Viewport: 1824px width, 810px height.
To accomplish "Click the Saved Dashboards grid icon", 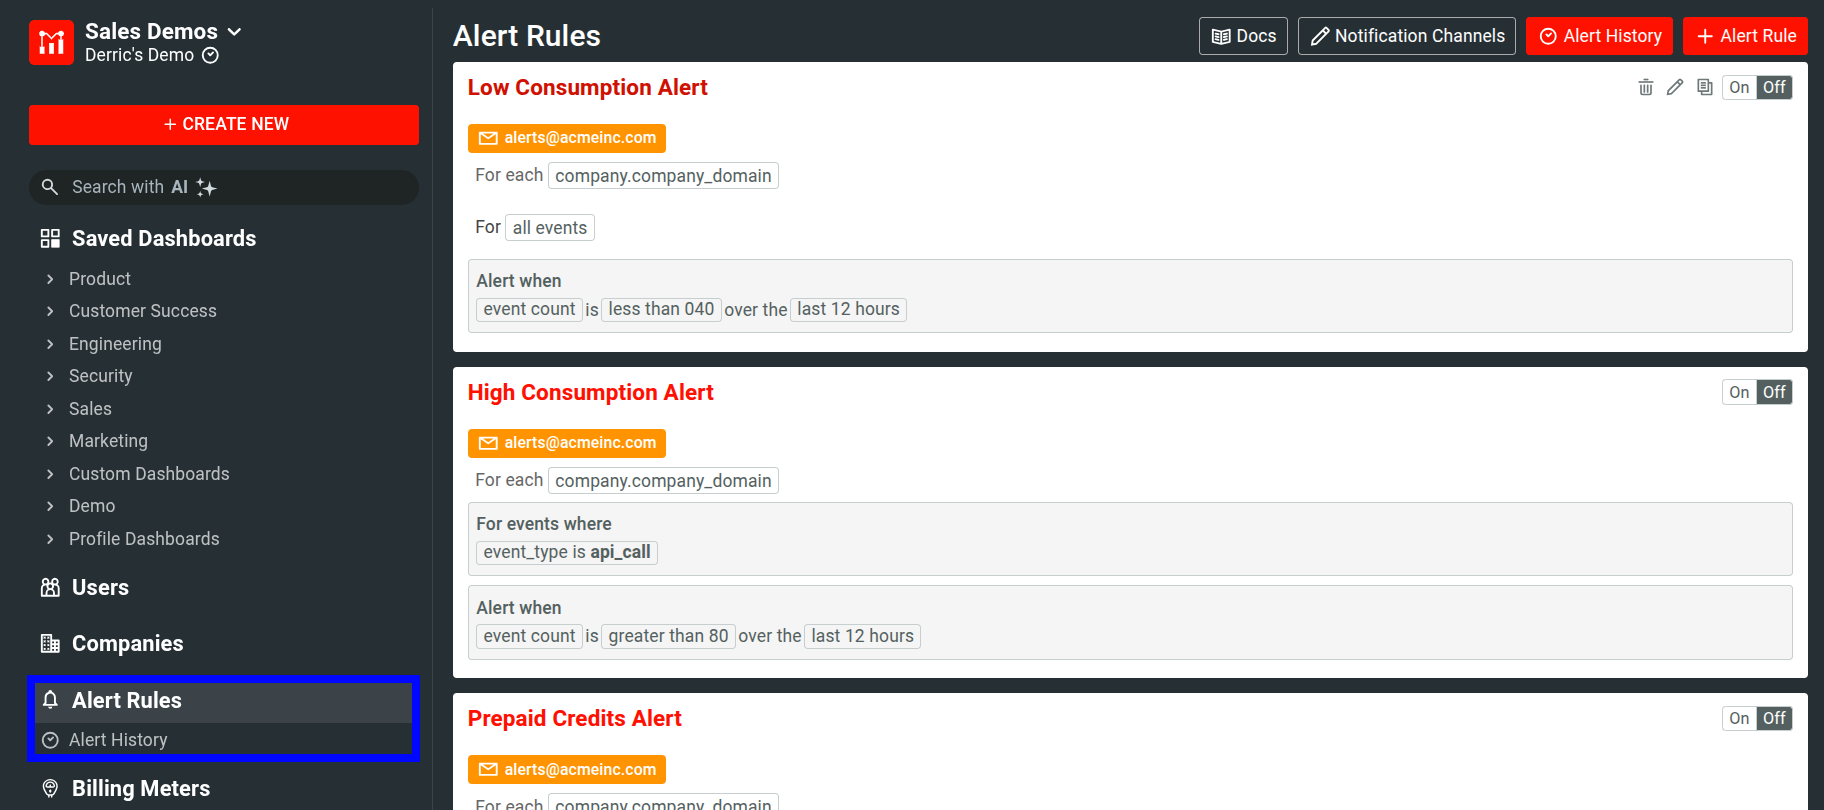I will tap(50, 239).
